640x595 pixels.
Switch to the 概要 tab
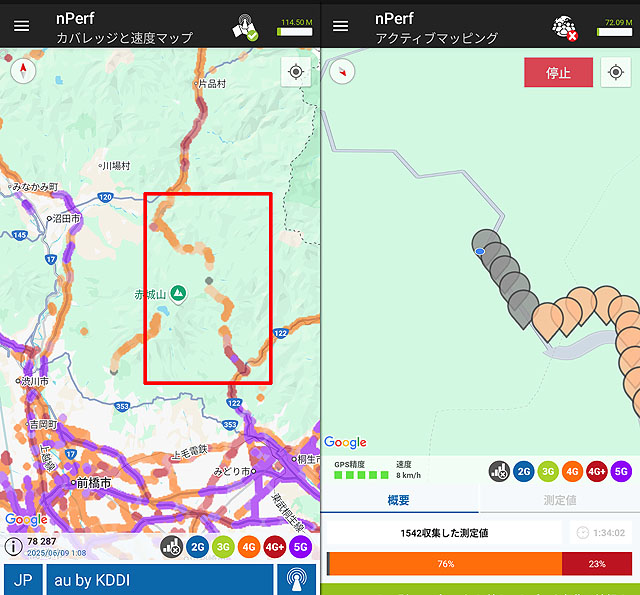399,500
